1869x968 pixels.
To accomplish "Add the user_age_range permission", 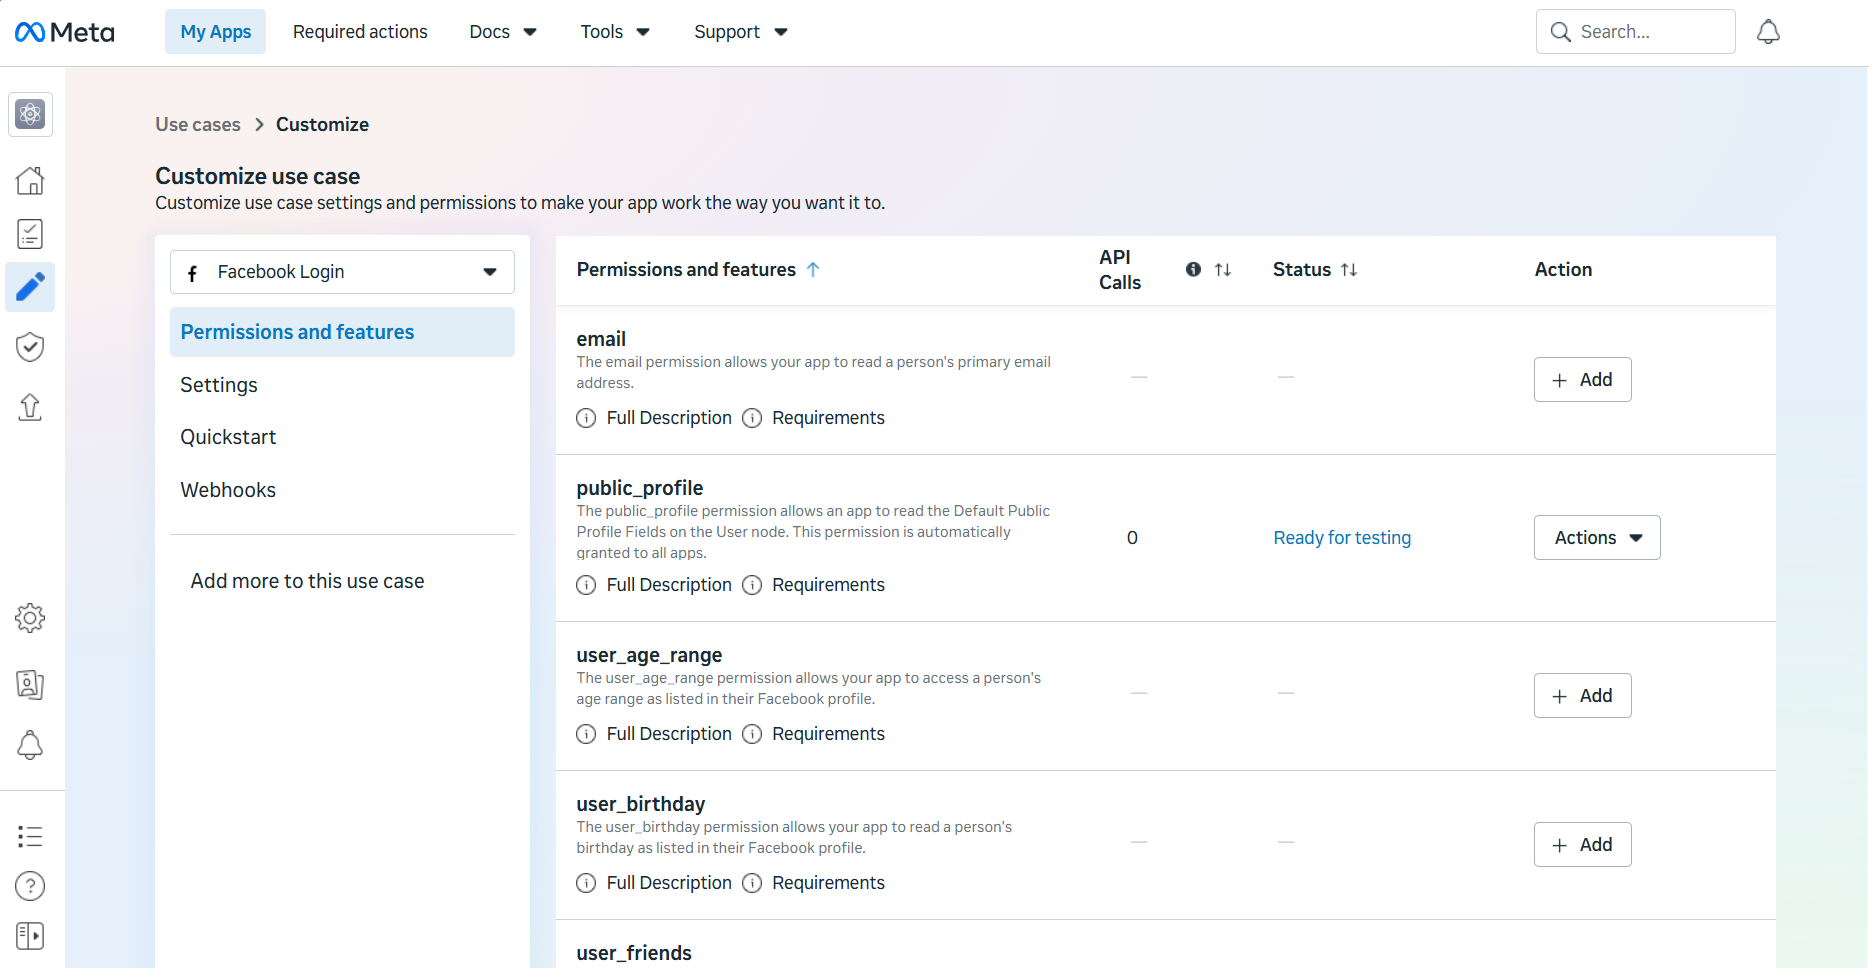I will point(1582,696).
